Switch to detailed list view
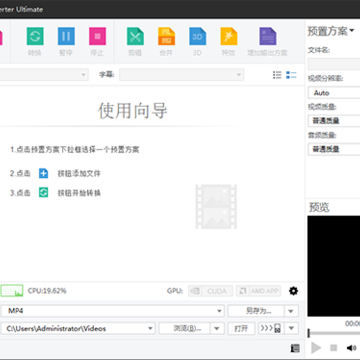This screenshot has width=360, height=360. click(291, 75)
